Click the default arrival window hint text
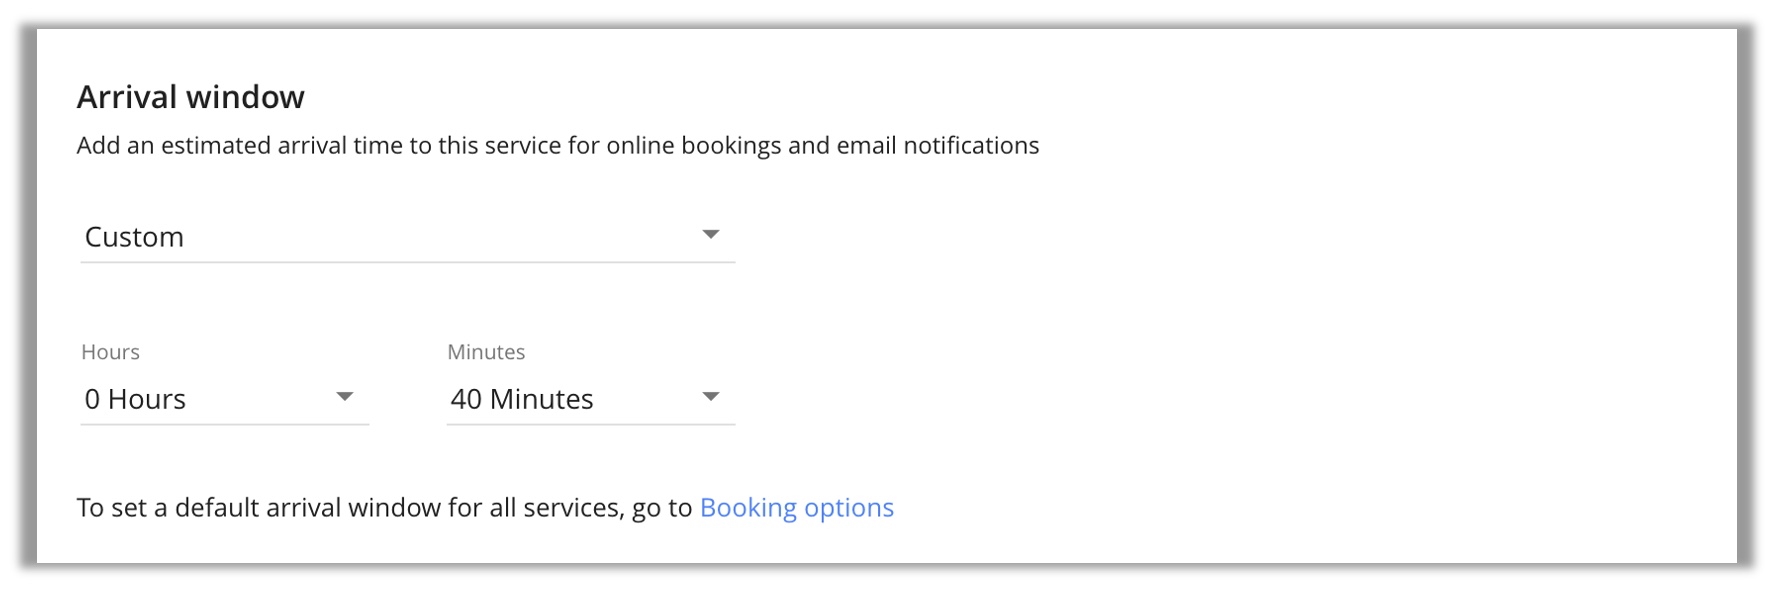Screen dimensions: 1776x594 tap(384, 508)
